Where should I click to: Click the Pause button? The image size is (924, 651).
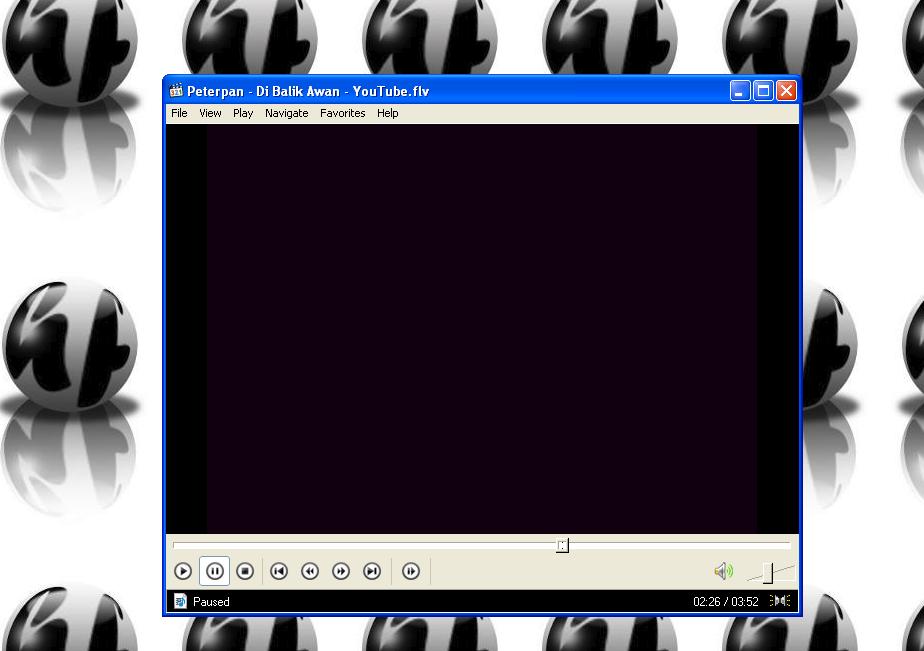coord(214,571)
